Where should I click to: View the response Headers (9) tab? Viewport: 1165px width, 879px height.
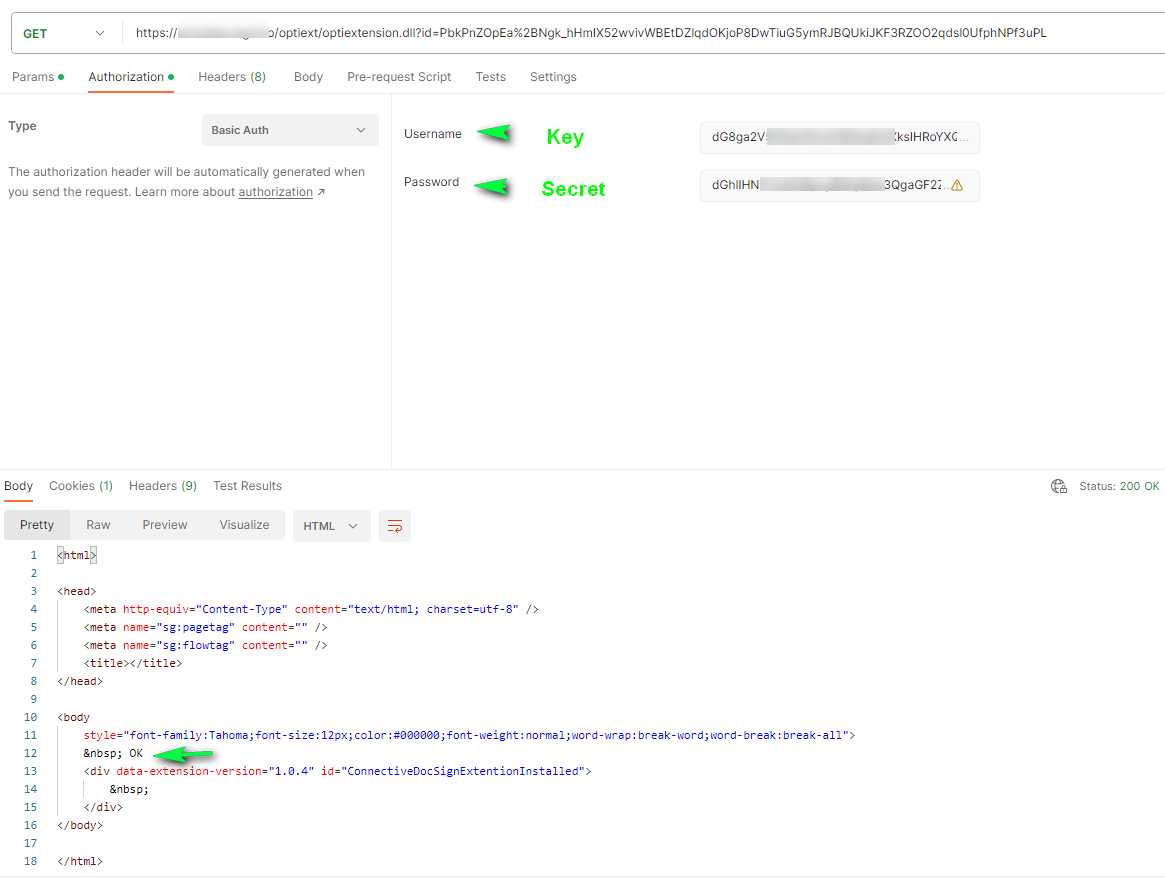point(163,486)
